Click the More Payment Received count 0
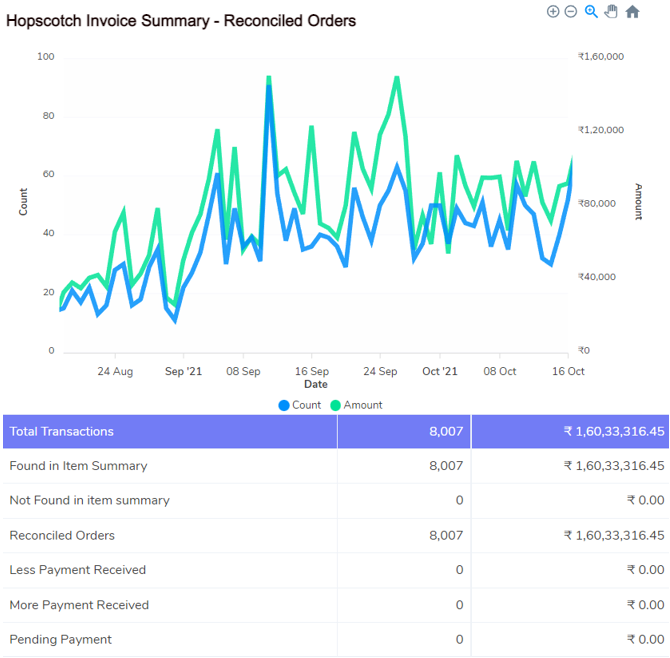The height and width of the screenshot is (658, 670). tap(459, 605)
